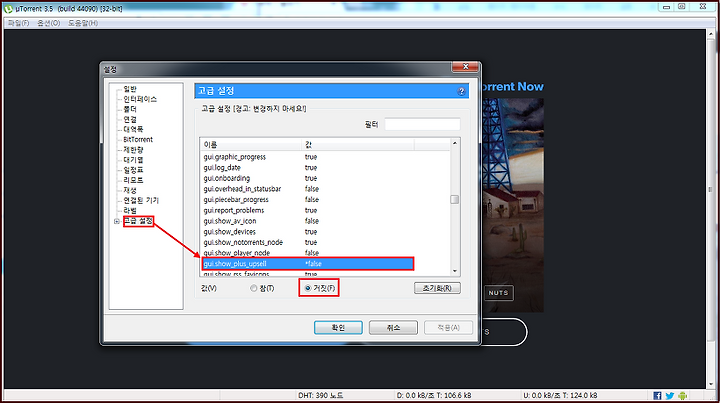
Task: Sort by the 값 column header
Action: pos(358,145)
